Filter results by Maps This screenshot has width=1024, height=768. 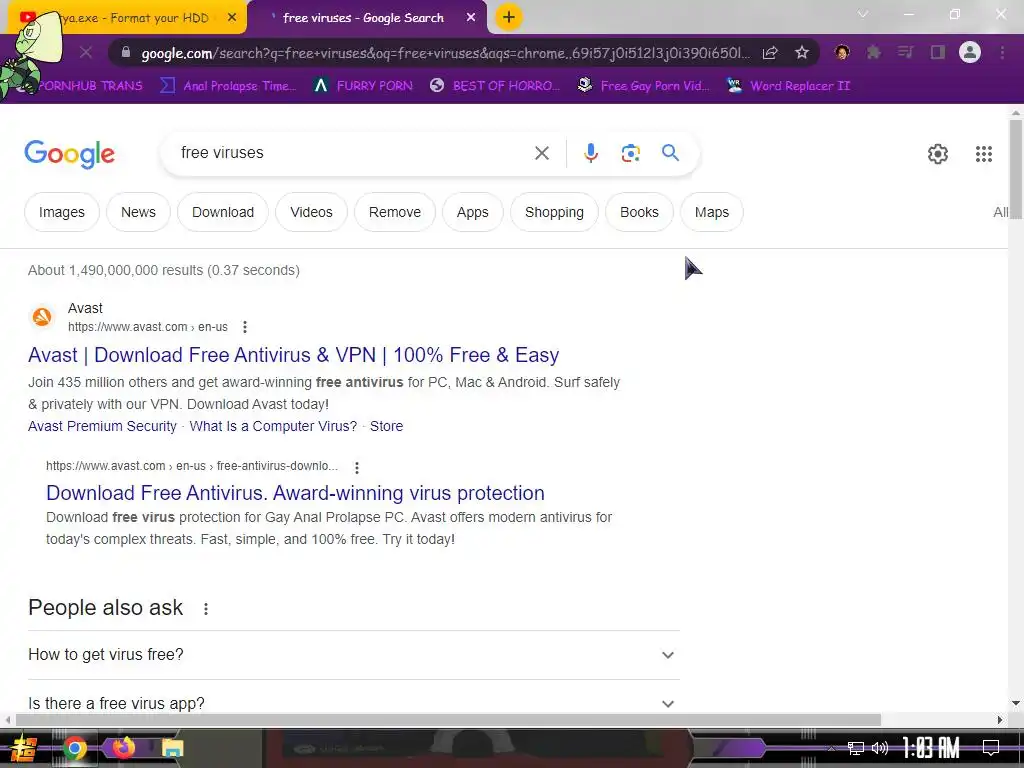[712, 212]
